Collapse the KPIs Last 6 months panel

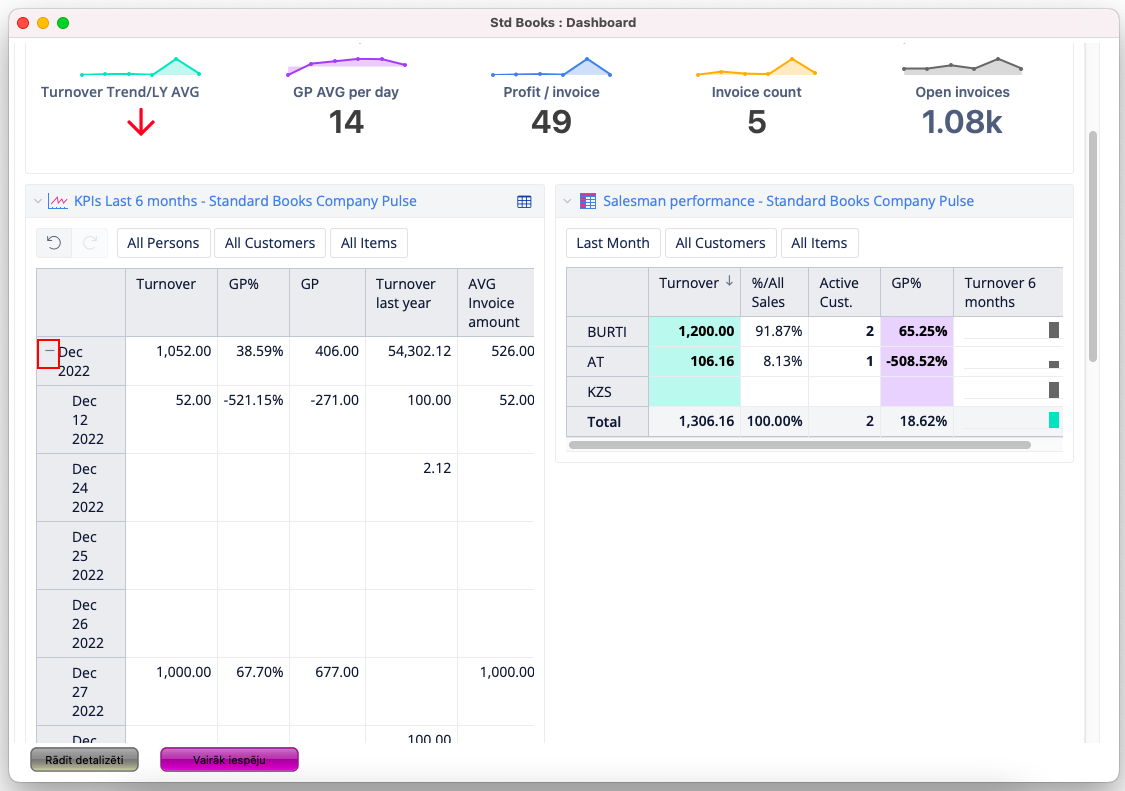38,201
